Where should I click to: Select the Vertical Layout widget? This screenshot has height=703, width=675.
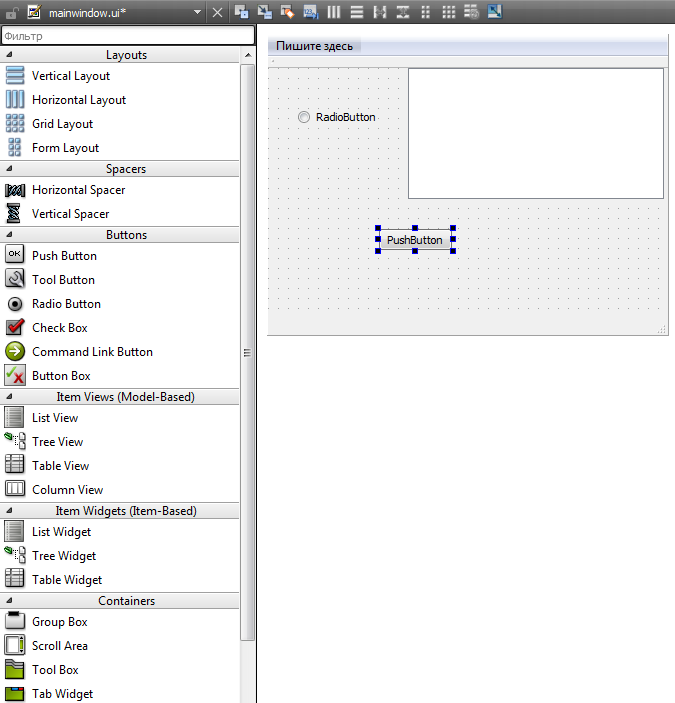tap(120, 76)
